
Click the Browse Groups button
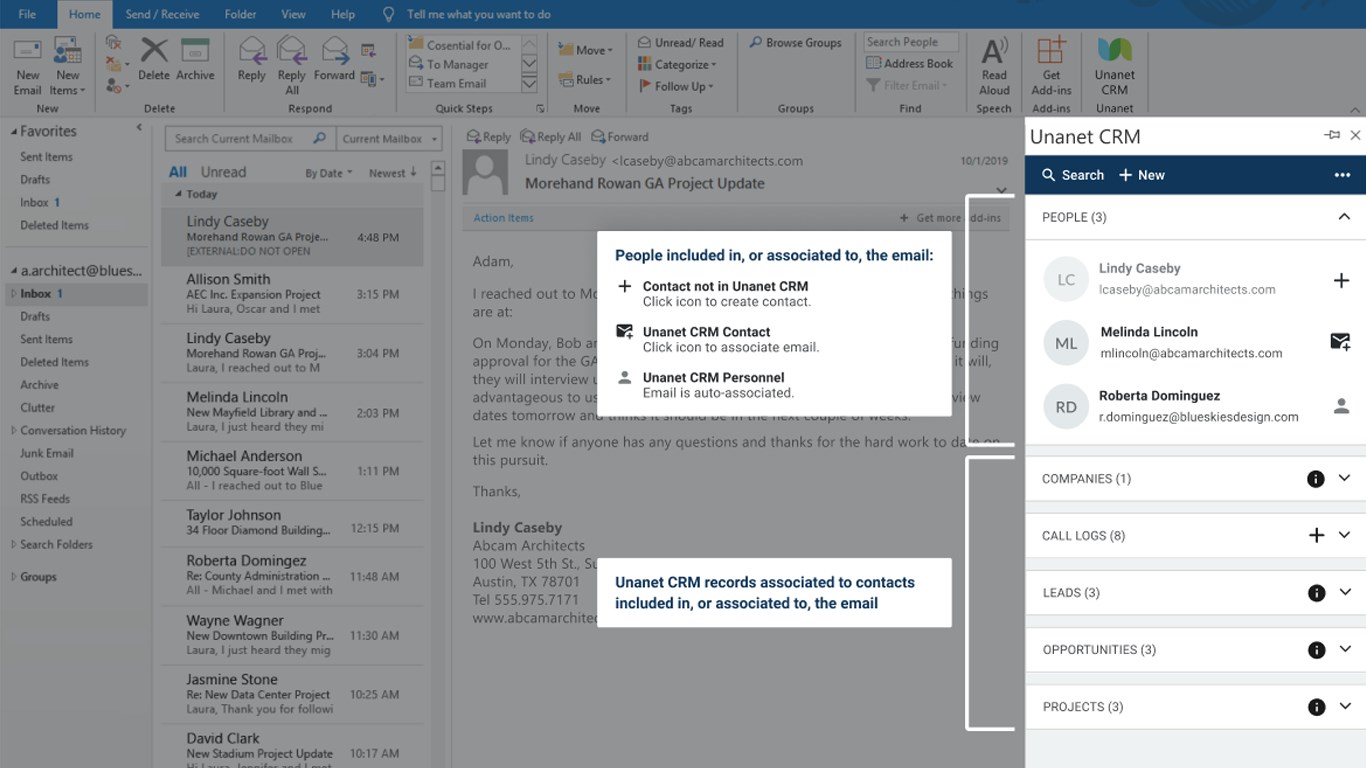click(795, 43)
